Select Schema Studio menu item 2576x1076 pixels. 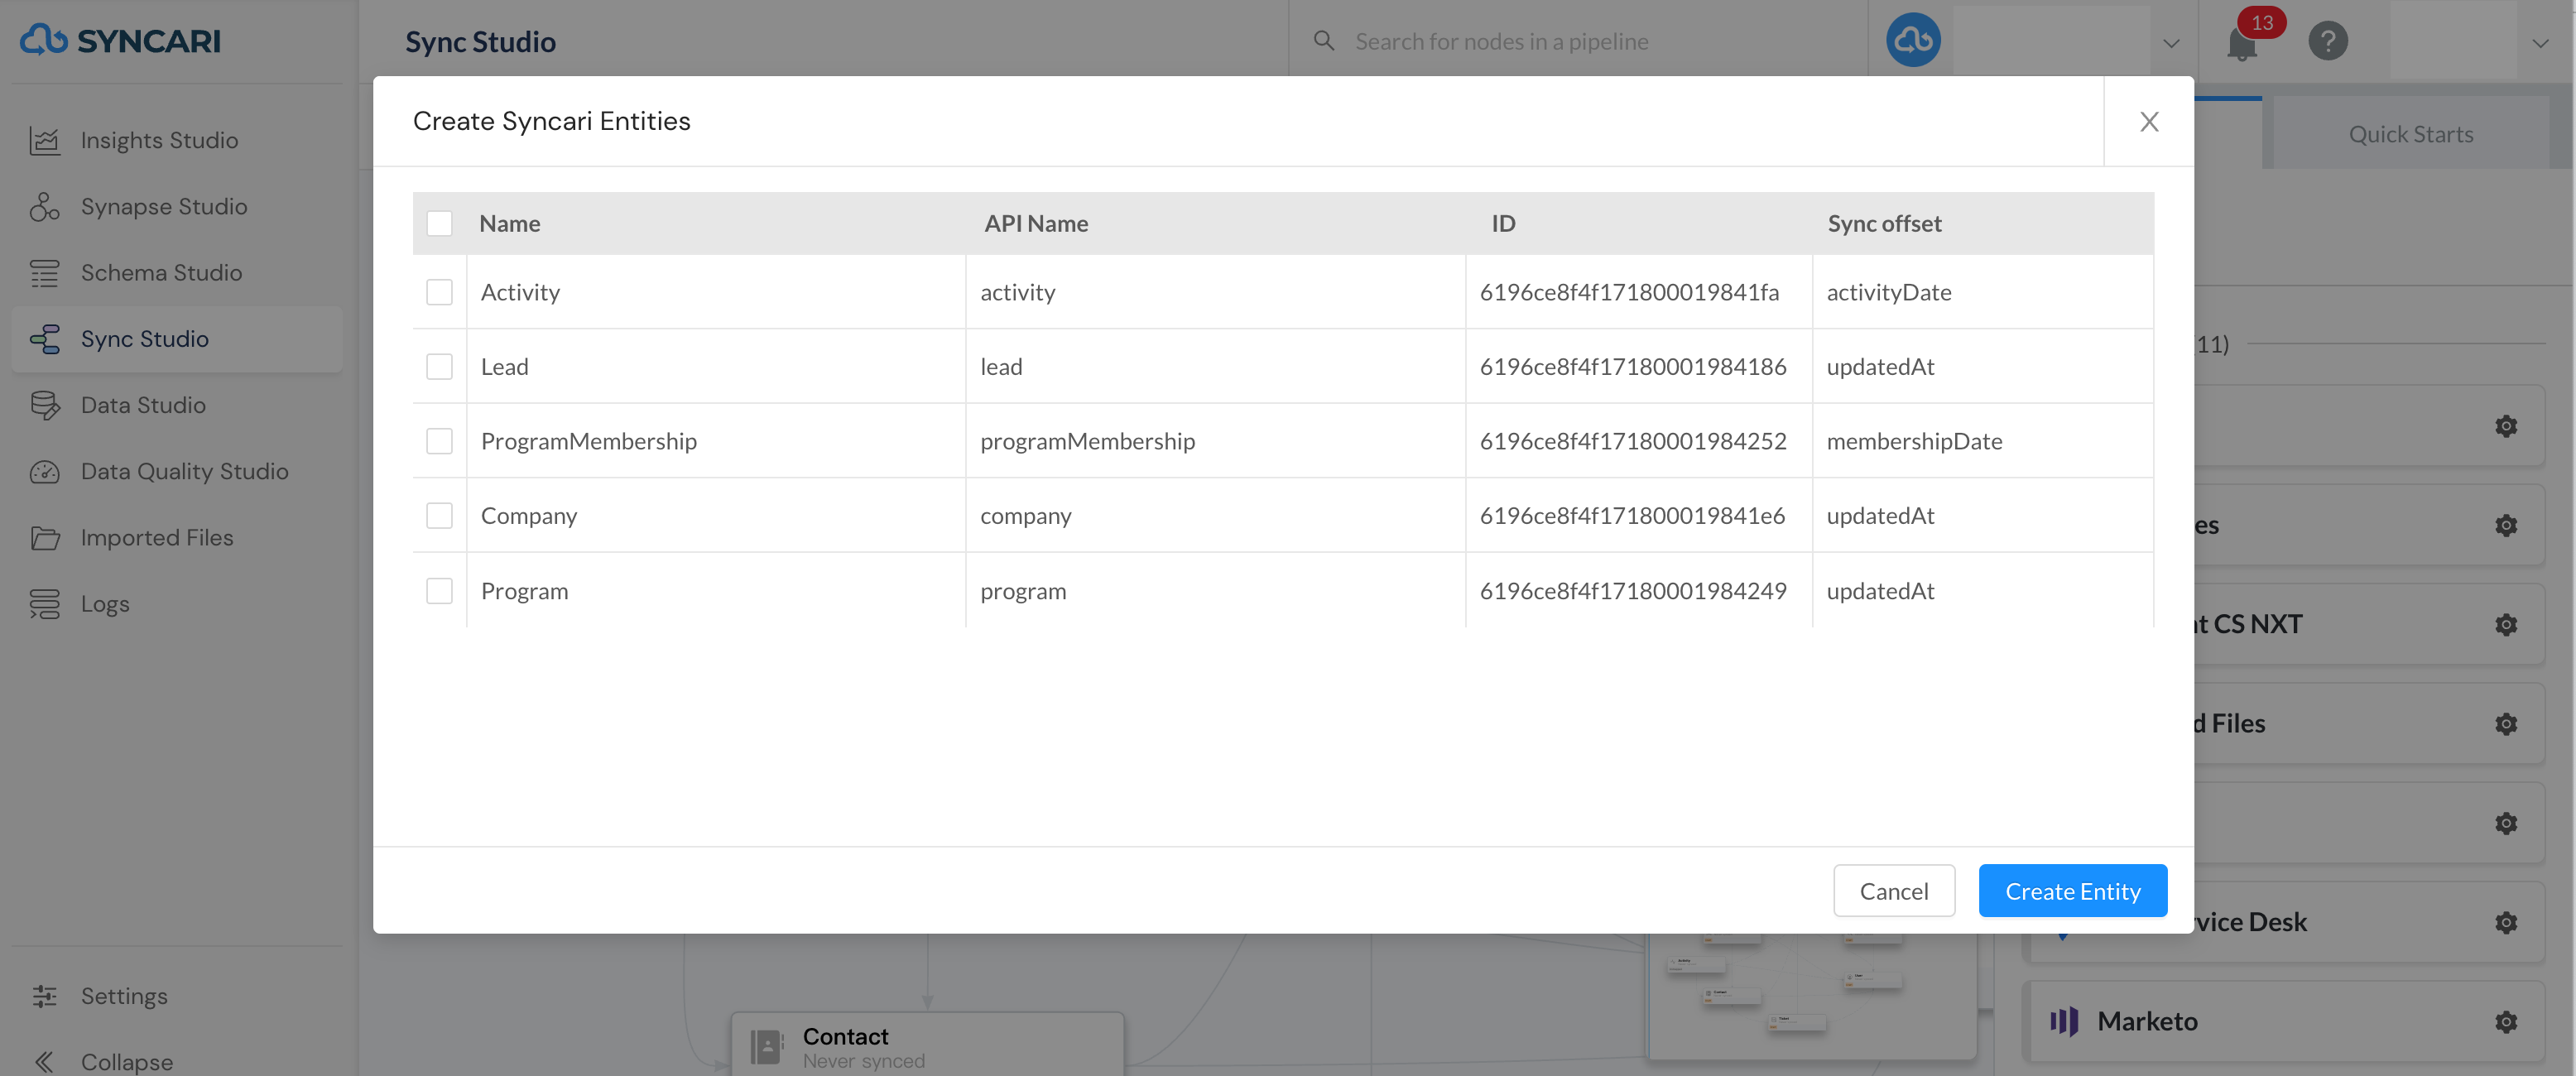[177, 273]
